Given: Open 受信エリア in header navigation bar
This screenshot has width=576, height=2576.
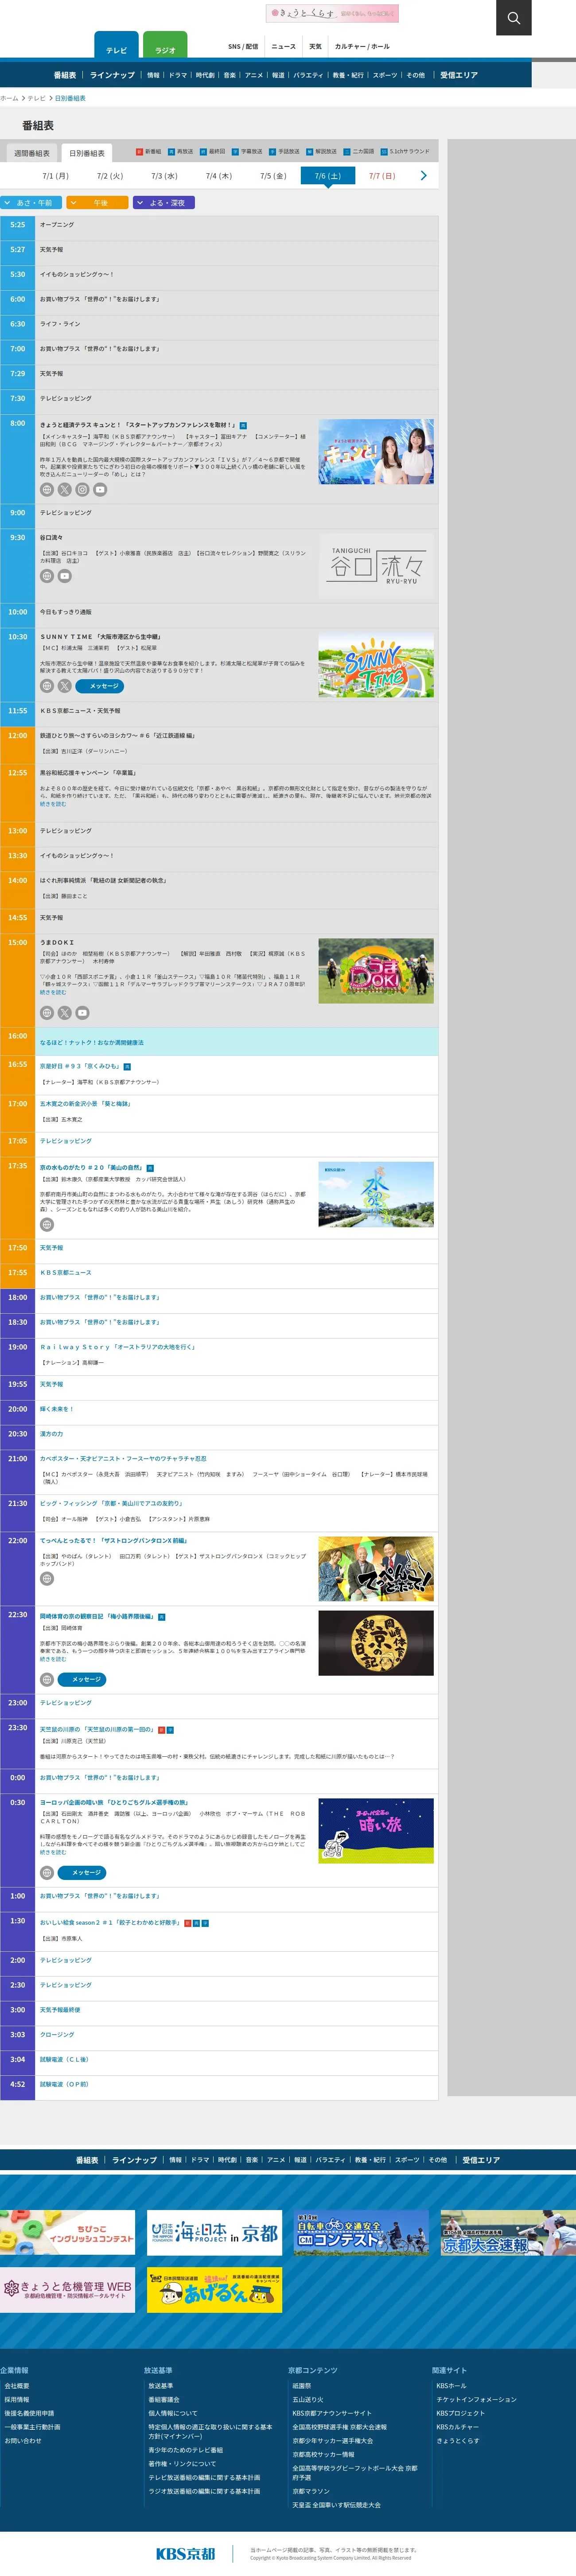Looking at the screenshot, I should click(459, 75).
